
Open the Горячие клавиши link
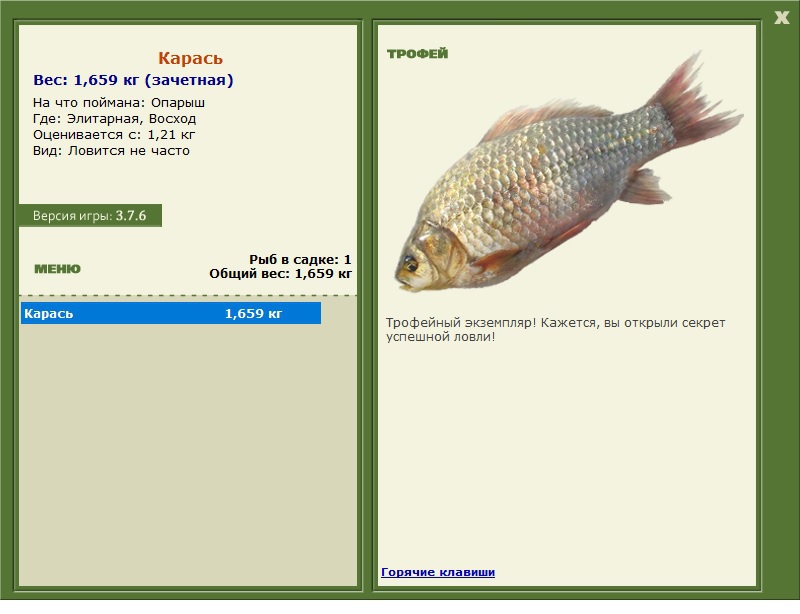438,572
